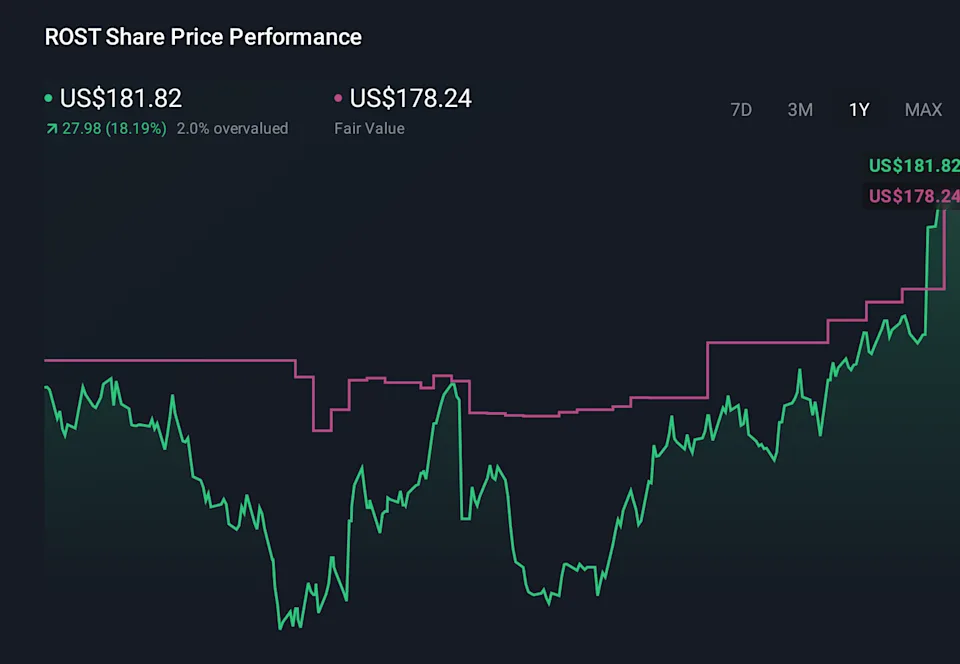Click the ROST Share Price Performance title
Image resolution: width=960 pixels, height=664 pixels.
pyautogui.click(x=203, y=37)
